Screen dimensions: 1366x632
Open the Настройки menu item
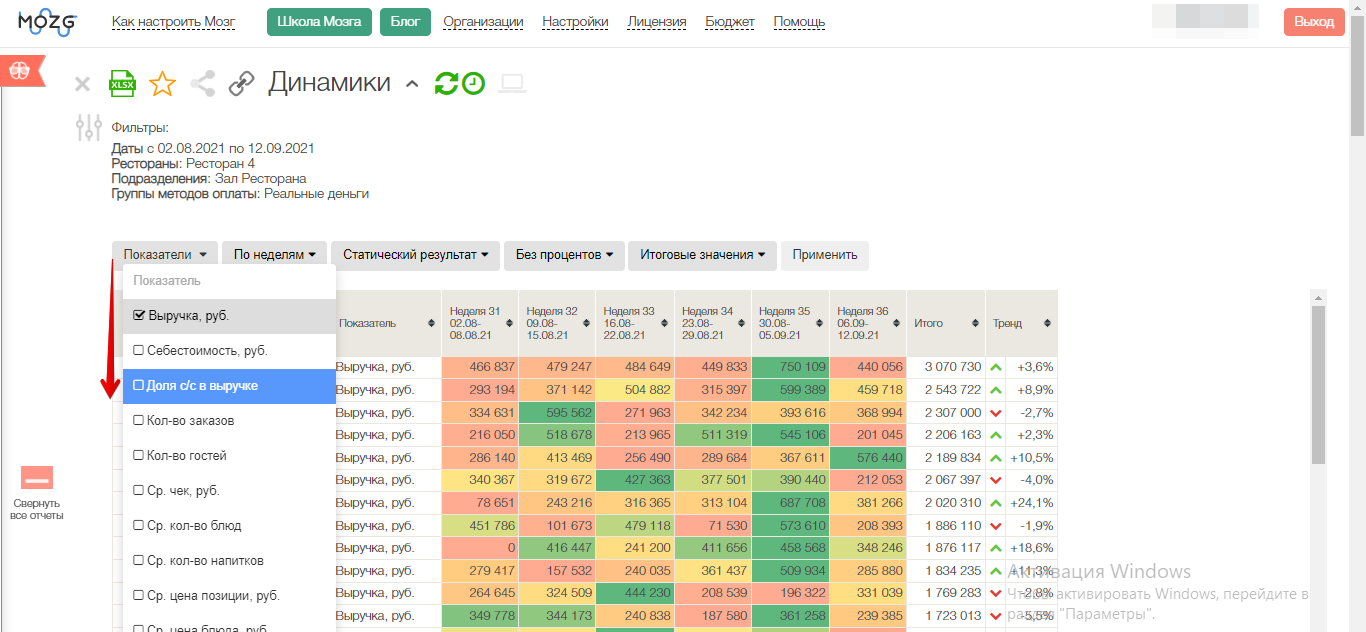[x=575, y=22]
